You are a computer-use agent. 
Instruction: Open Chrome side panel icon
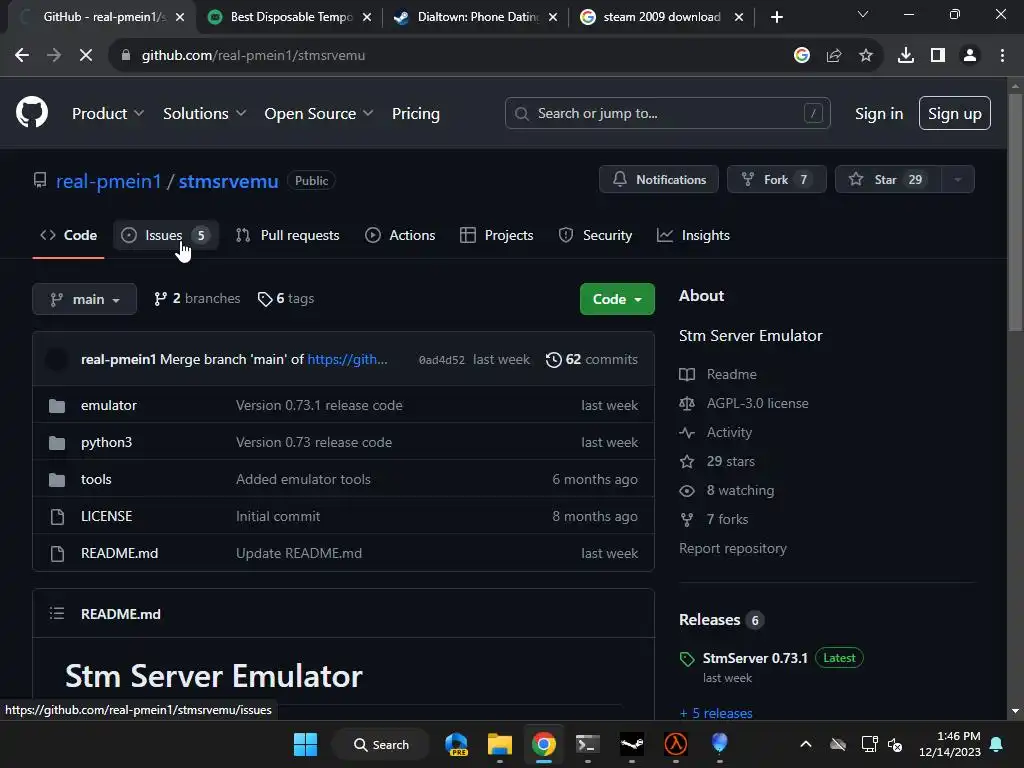coord(938,56)
